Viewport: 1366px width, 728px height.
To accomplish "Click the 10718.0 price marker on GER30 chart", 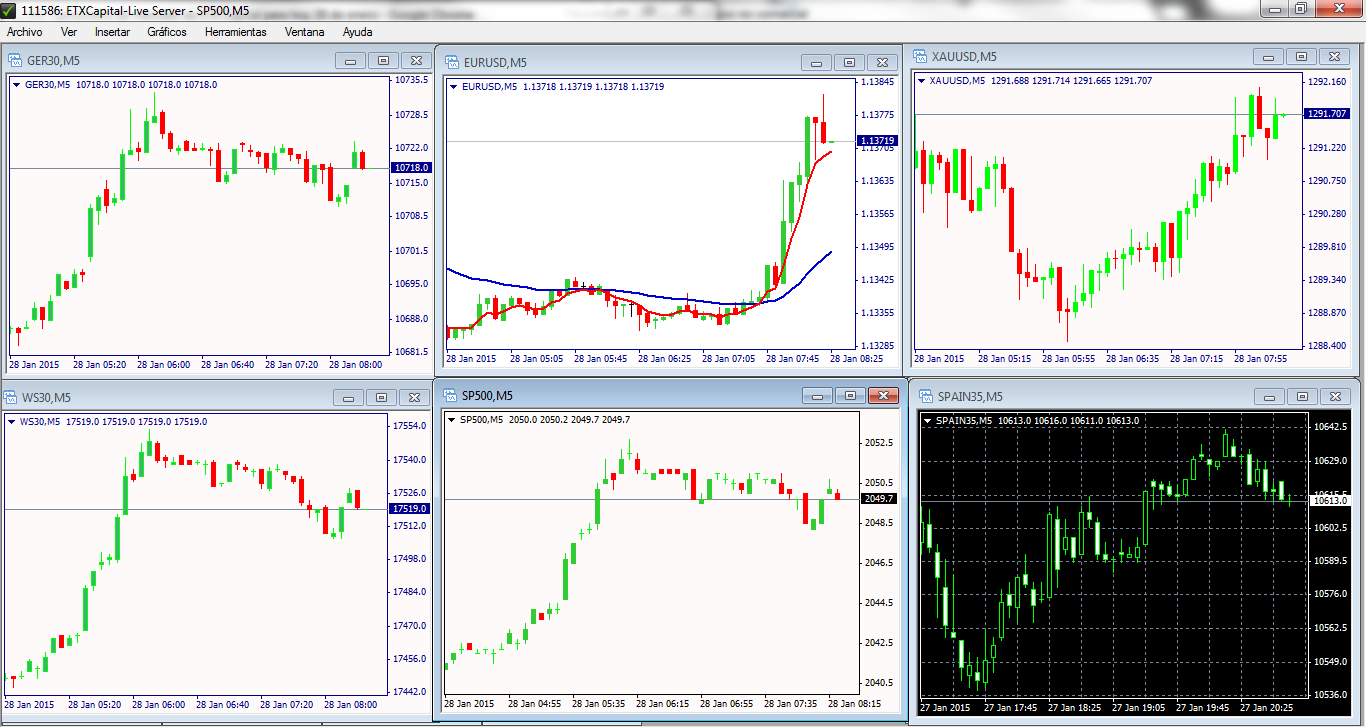I will click(x=411, y=168).
